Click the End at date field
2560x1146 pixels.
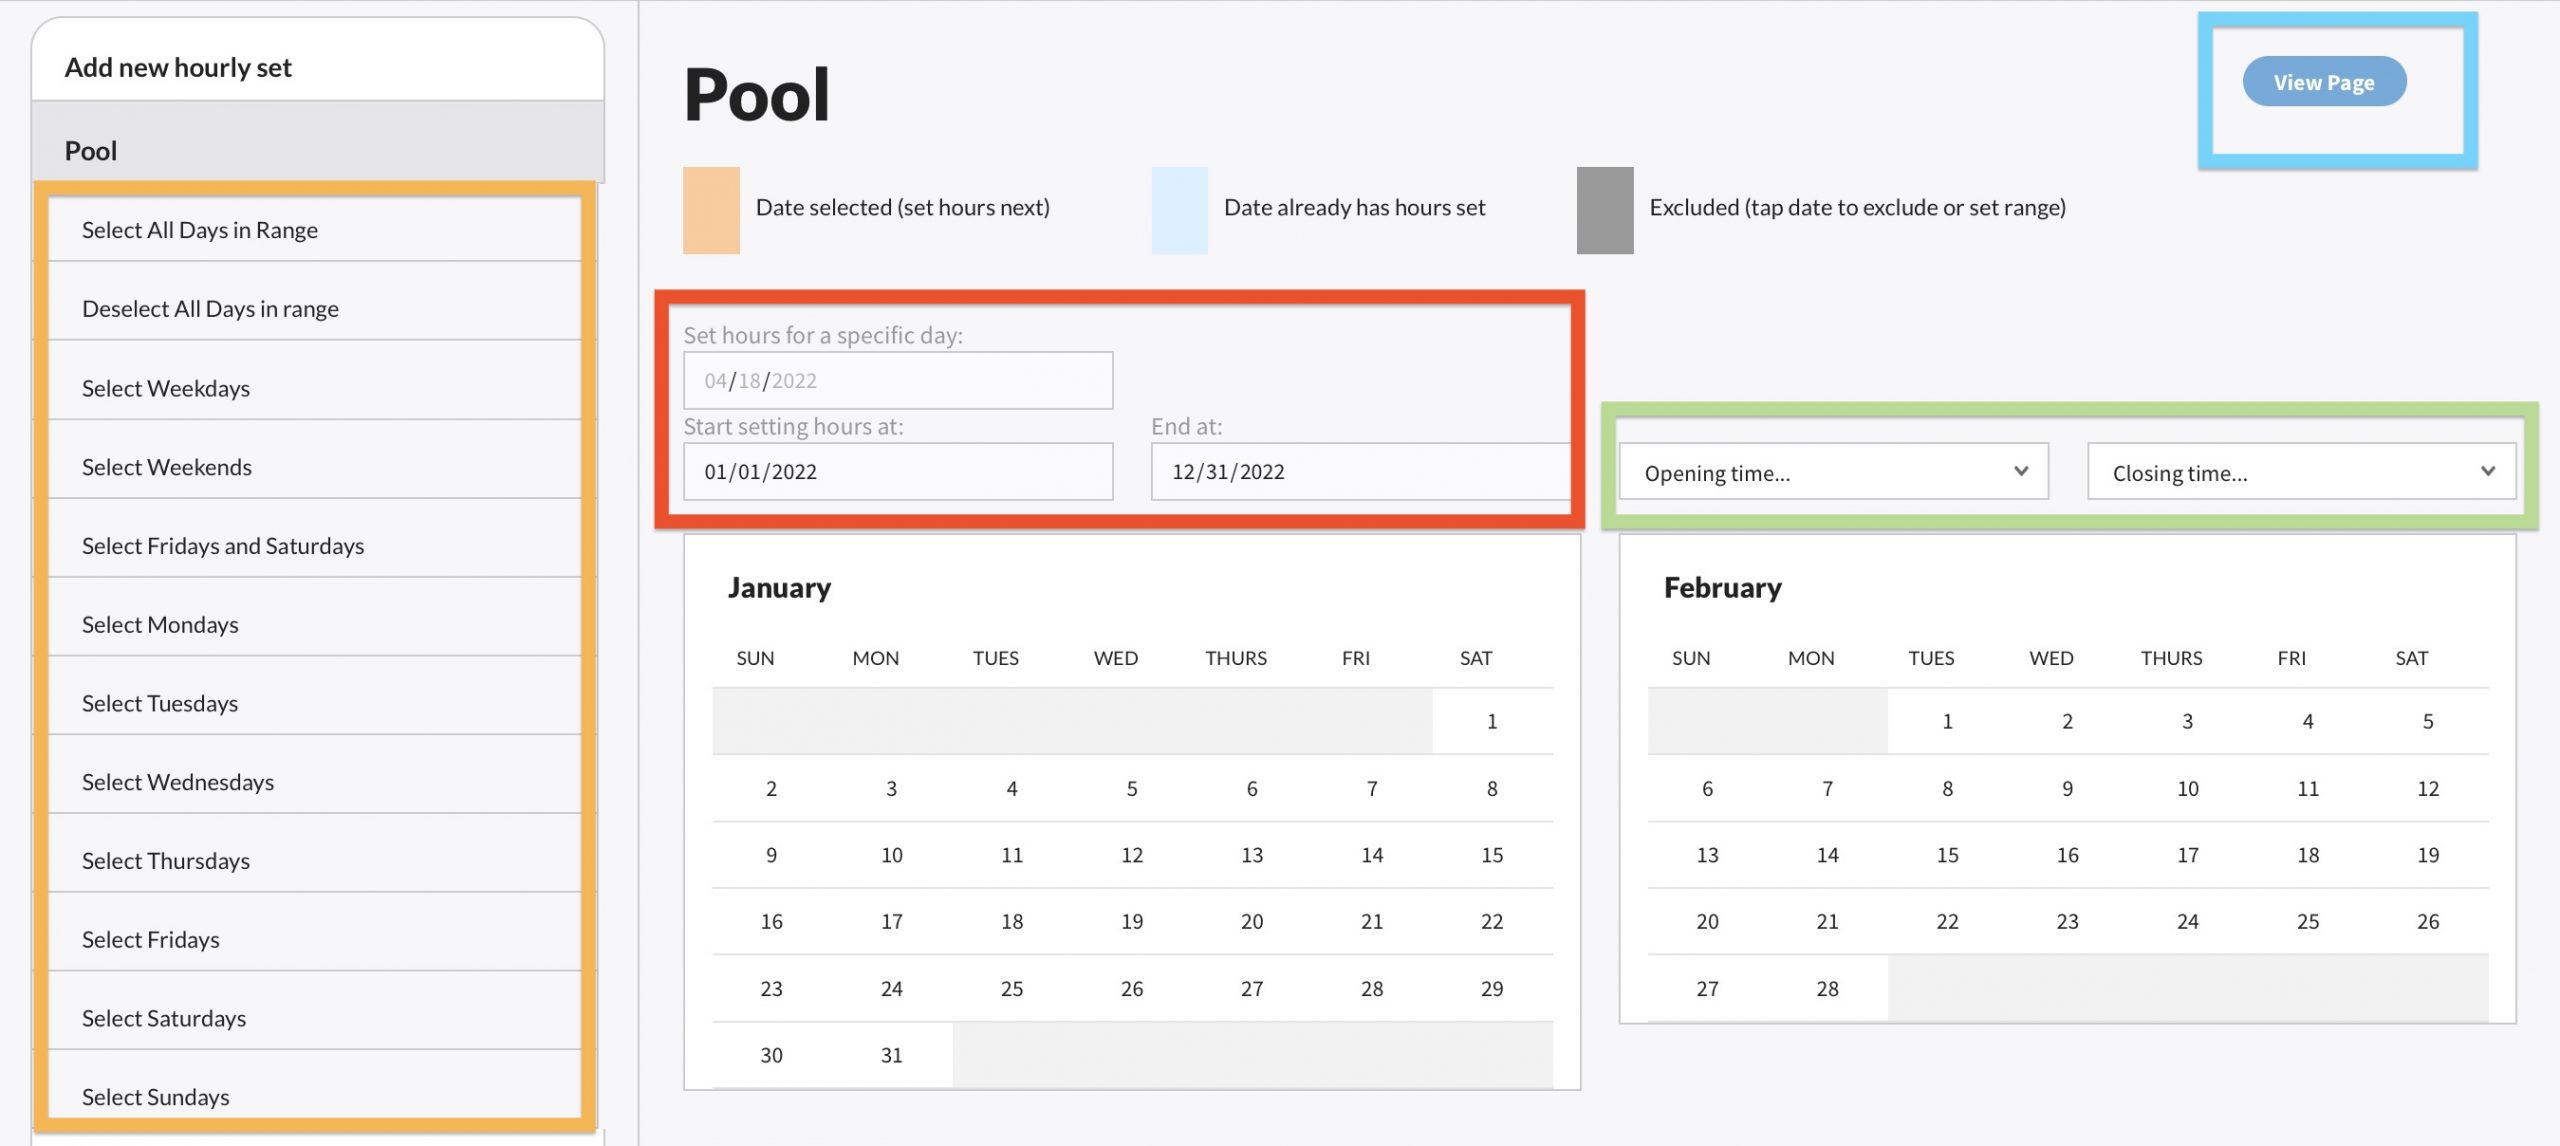pos(1360,472)
